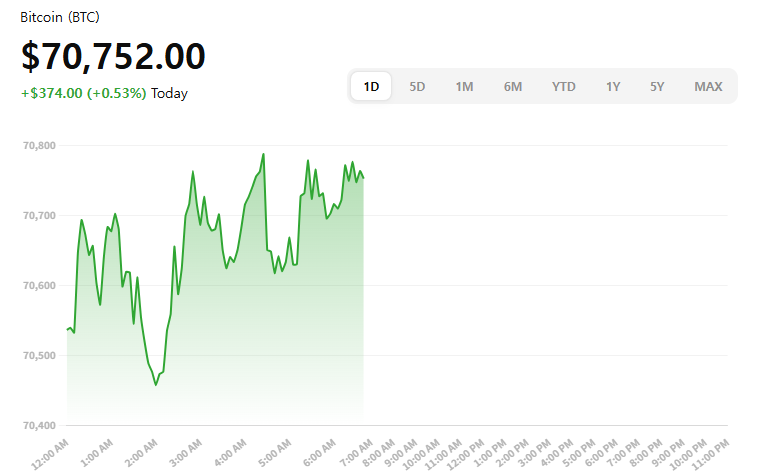Screen dimensions: 758x471
Task: Click the lowest dip on the price line
Action: [x=156, y=385]
